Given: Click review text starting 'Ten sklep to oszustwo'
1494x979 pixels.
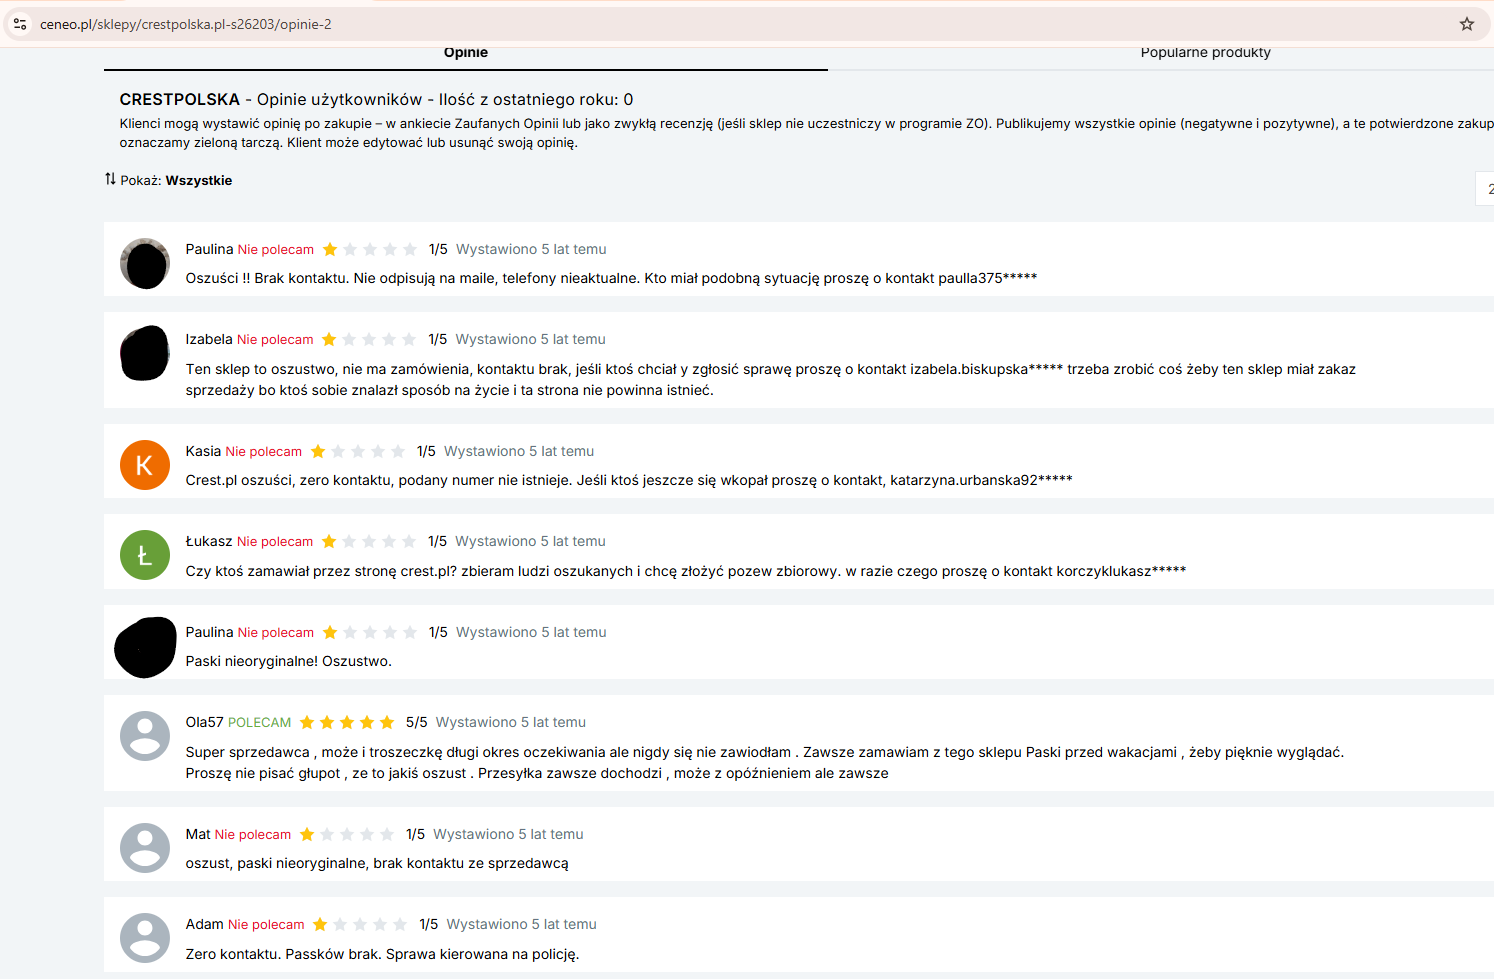Looking at the screenshot, I should (x=771, y=380).
